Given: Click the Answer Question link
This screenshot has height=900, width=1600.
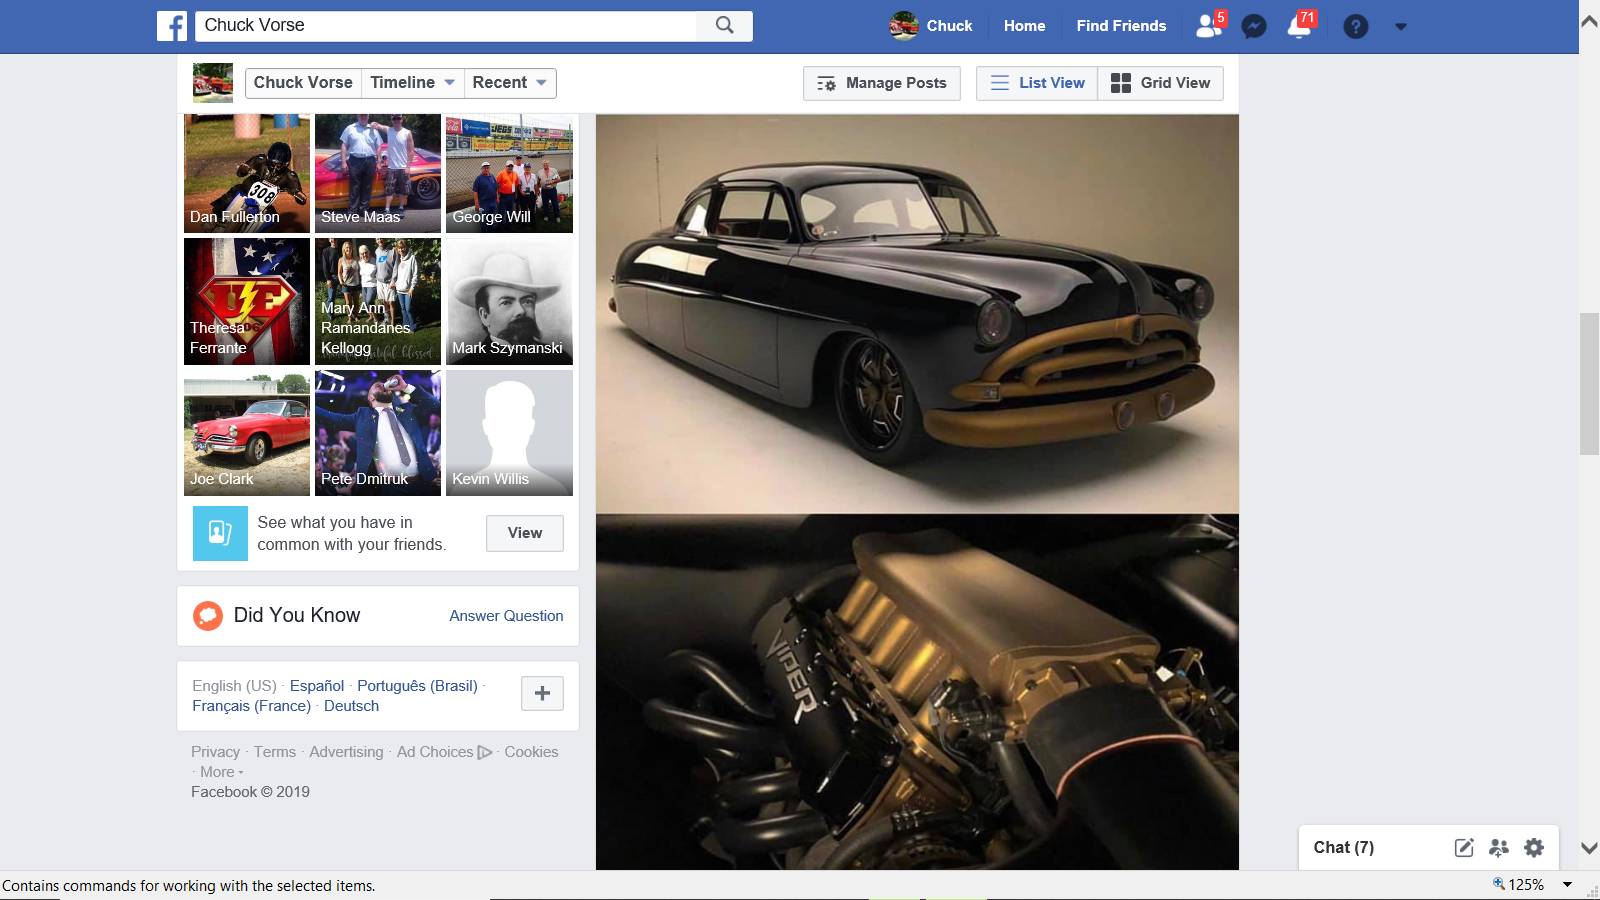Looking at the screenshot, I should [x=506, y=616].
